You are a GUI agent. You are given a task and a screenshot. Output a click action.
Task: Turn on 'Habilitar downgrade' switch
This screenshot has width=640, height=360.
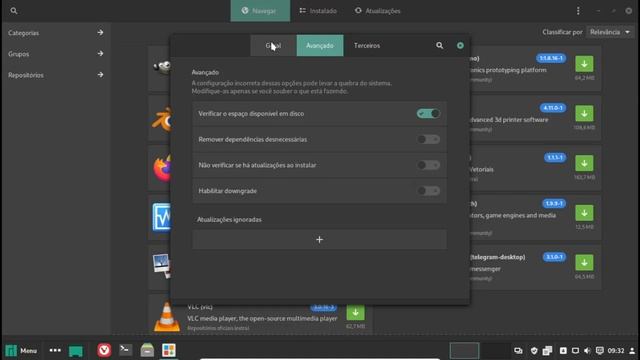click(x=428, y=191)
